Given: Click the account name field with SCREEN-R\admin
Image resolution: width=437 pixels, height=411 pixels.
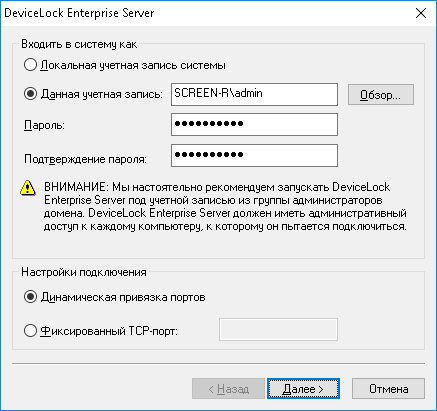Looking at the screenshot, I should 254,94.
